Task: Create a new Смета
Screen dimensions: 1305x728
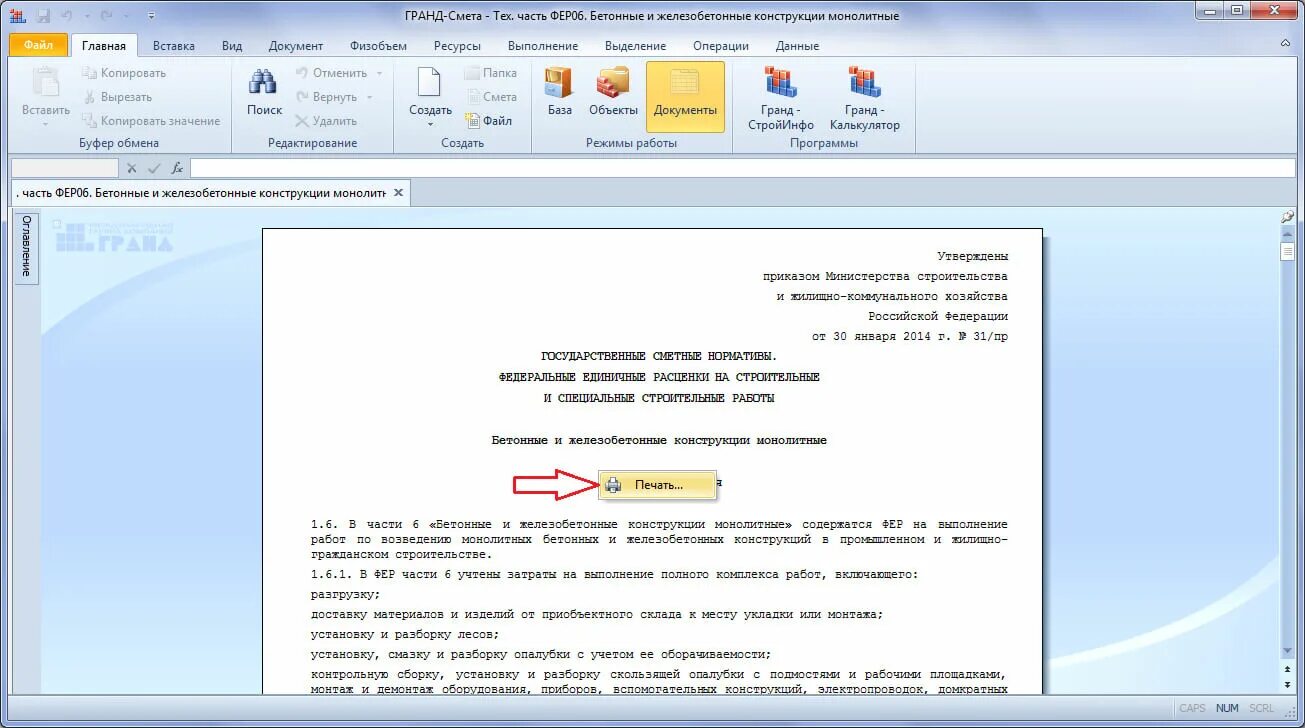Action: click(491, 97)
